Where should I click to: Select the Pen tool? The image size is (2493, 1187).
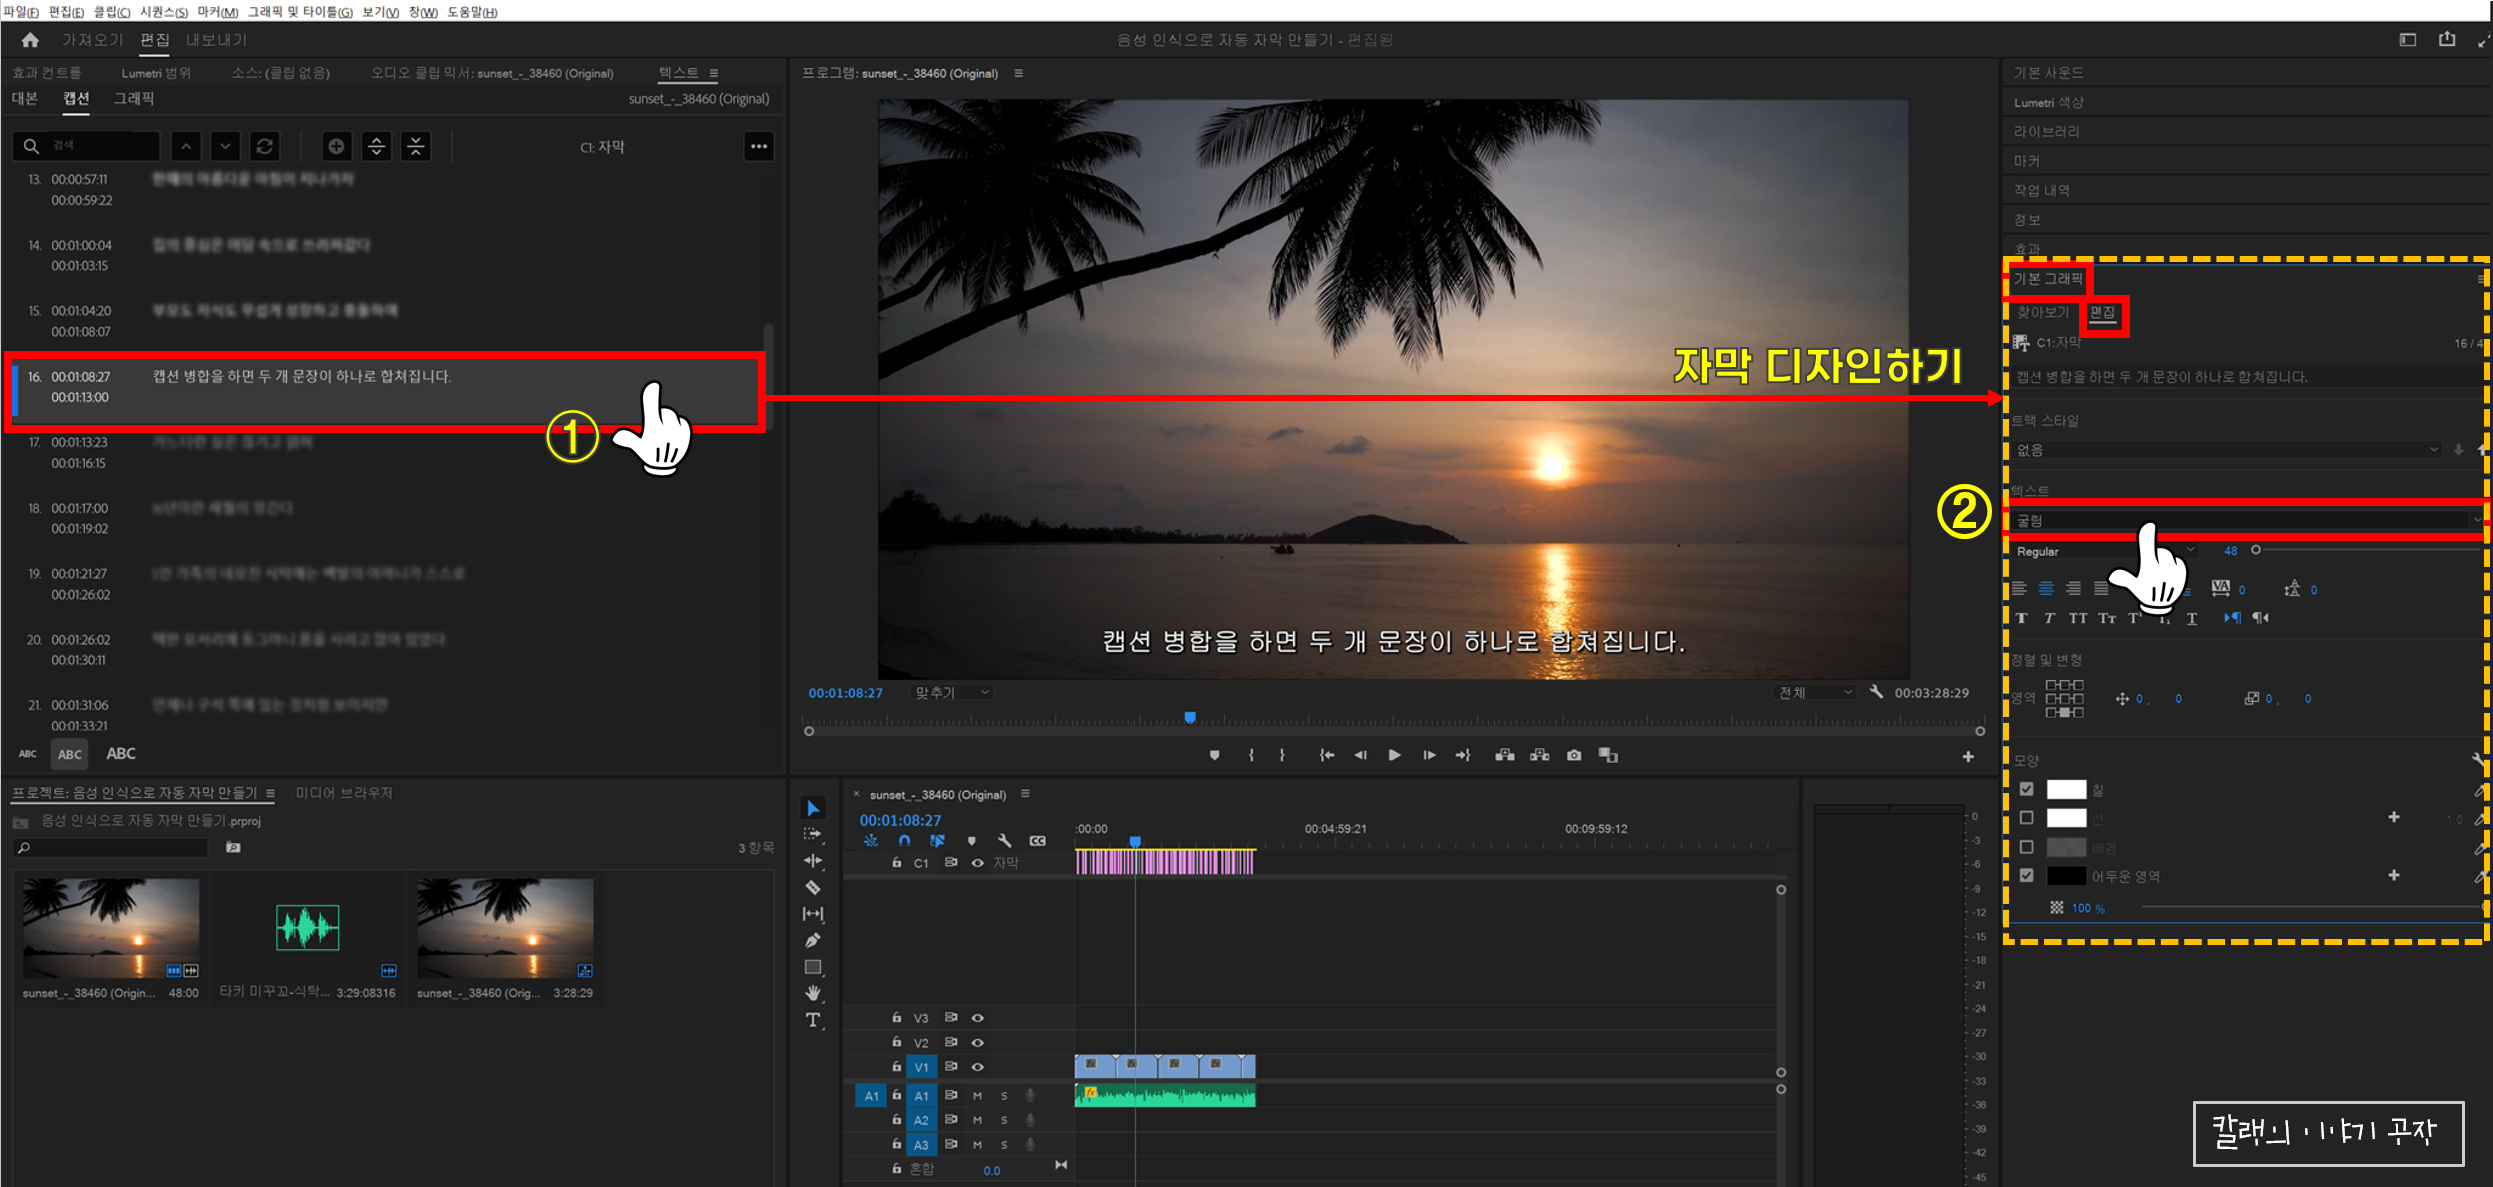point(813,940)
